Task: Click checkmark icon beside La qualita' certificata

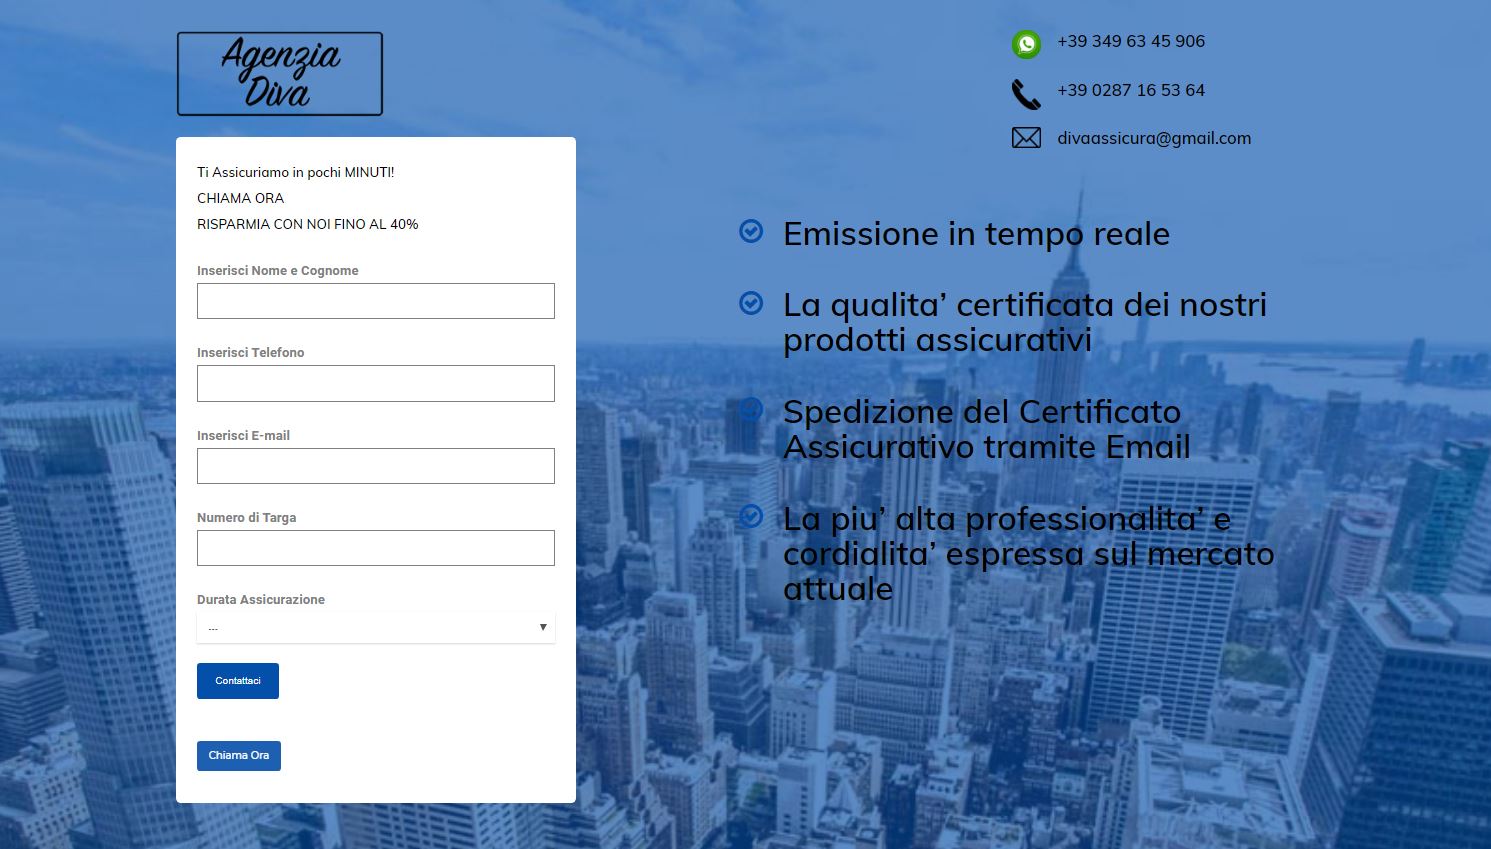Action: click(x=751, y=303)
